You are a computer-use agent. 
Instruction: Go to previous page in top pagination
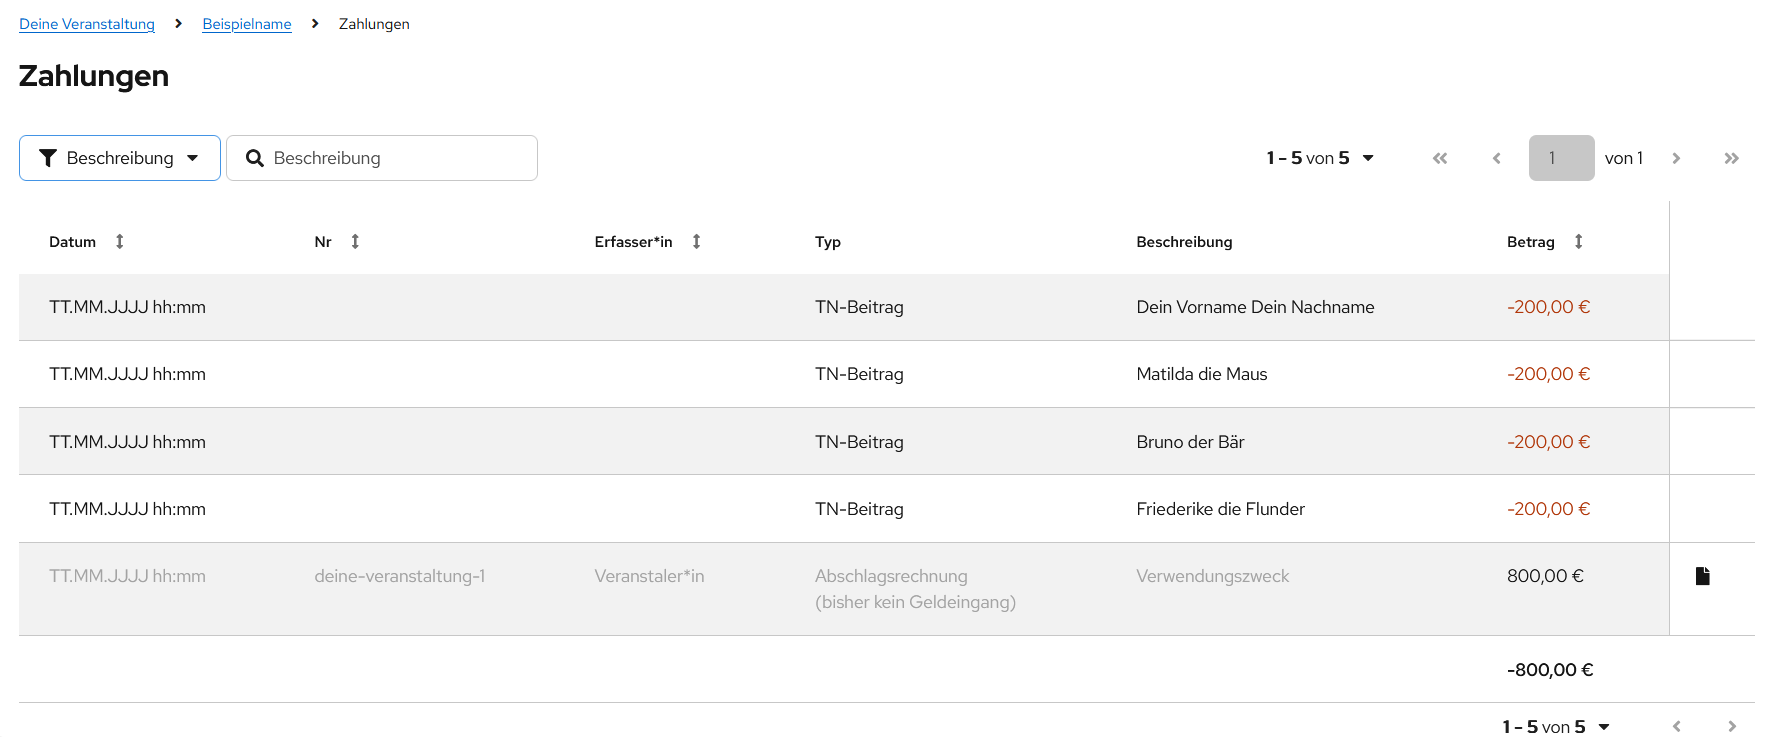(1496, 158)
